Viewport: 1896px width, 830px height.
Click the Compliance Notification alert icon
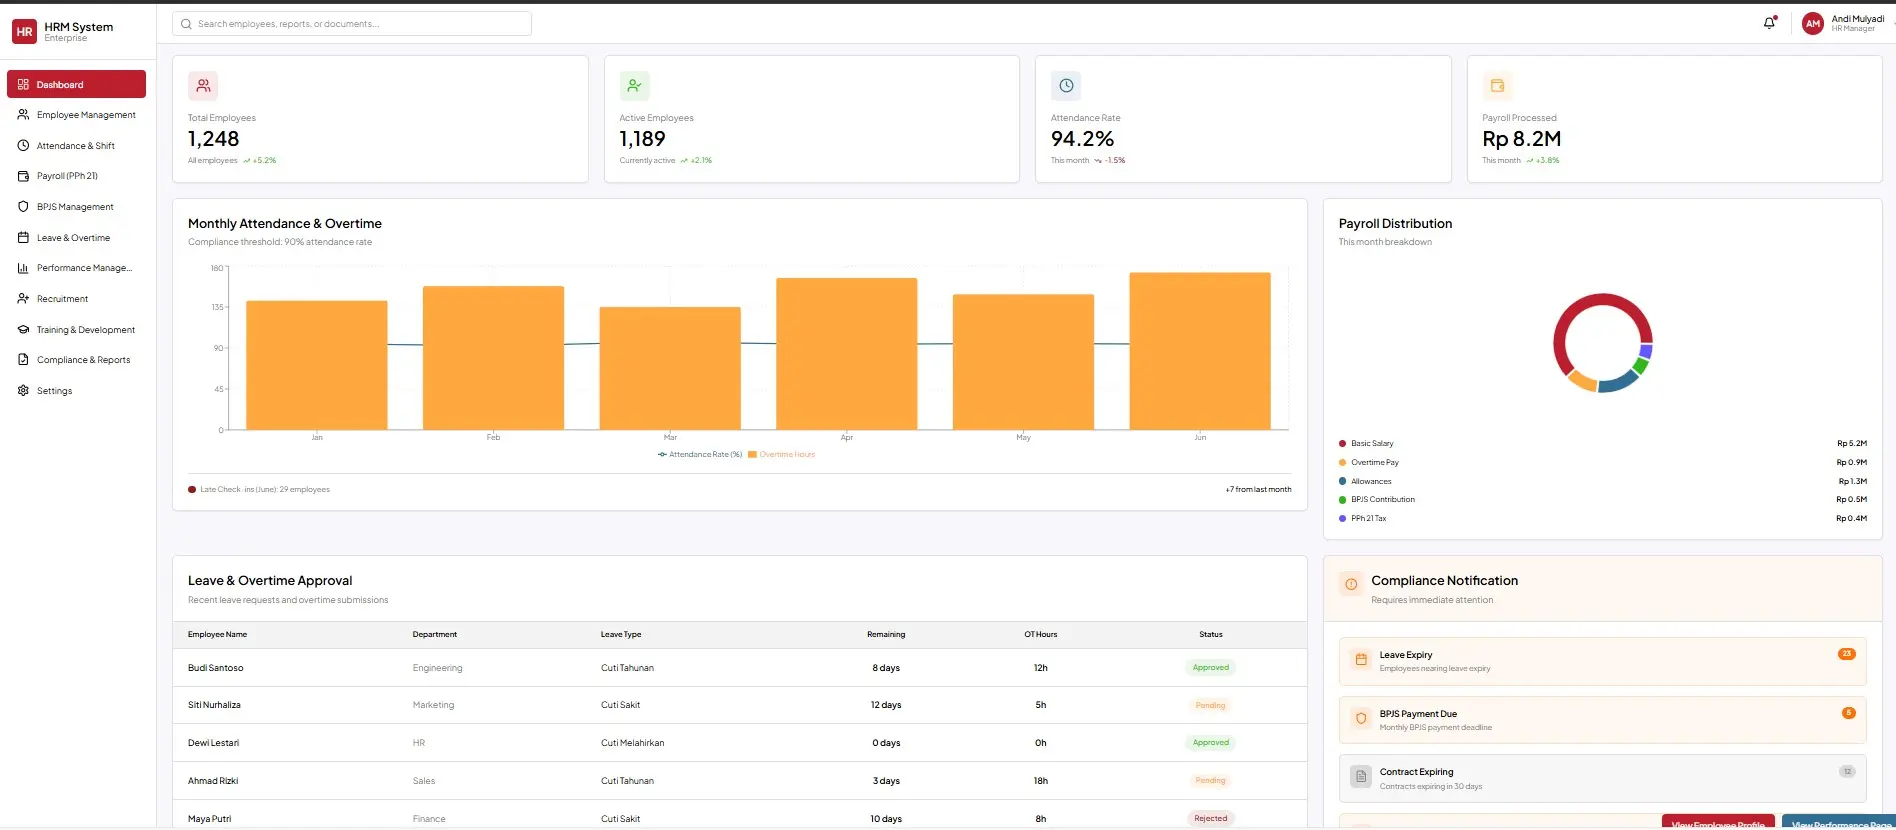point(1351,584)
